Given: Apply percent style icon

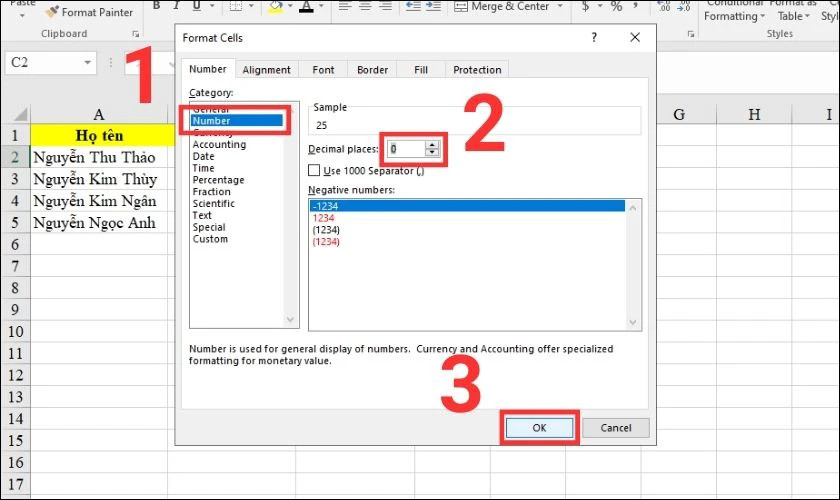Looking at the screenshot, I should coord(617,6).
